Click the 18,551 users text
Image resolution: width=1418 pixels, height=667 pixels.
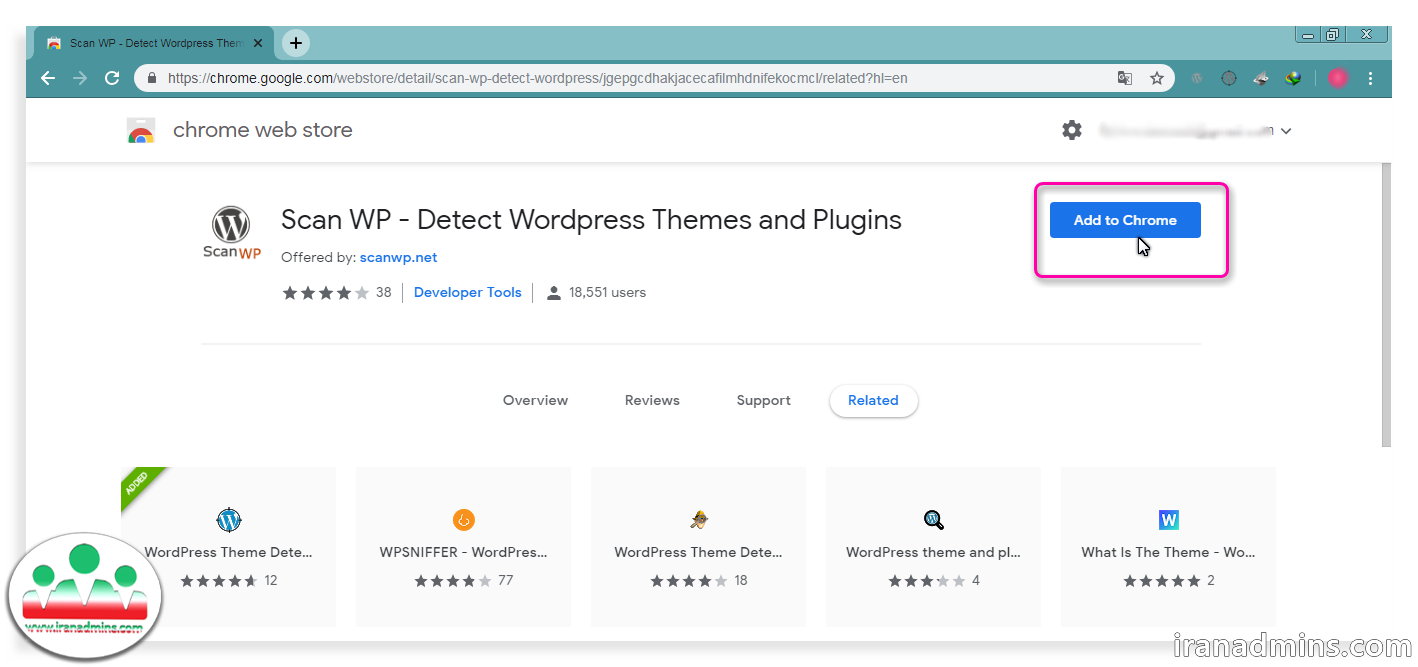[x=607, y=293]
